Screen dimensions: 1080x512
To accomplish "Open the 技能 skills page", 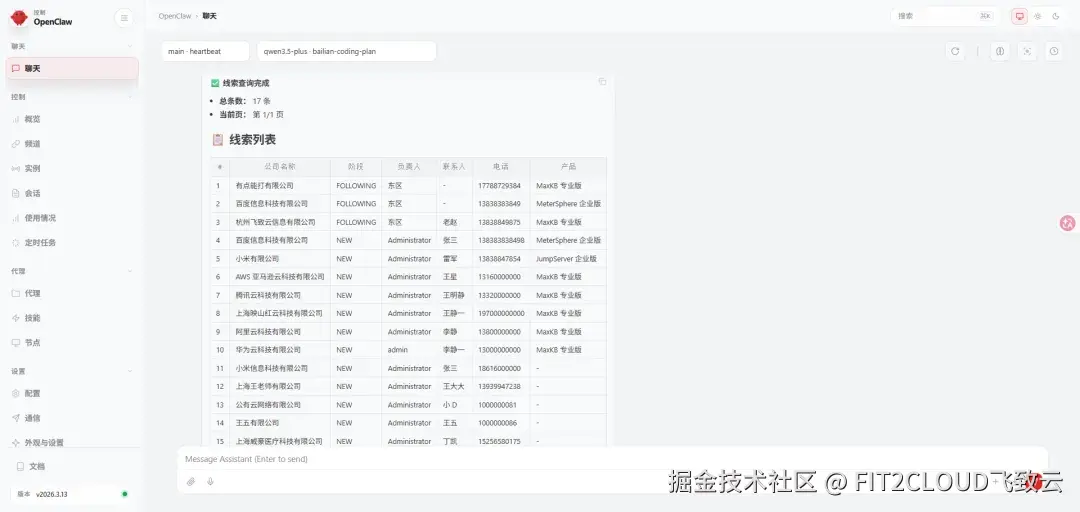I will [72, 318].
